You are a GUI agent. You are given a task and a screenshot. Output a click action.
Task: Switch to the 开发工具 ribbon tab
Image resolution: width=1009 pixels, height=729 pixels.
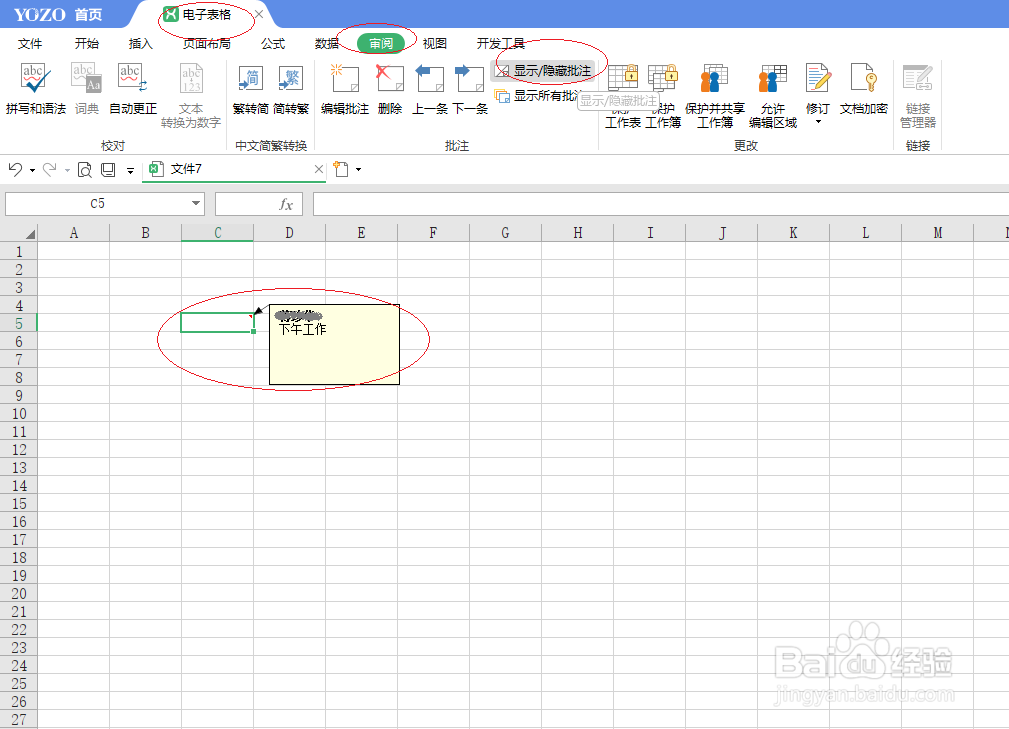coord(501,44)
